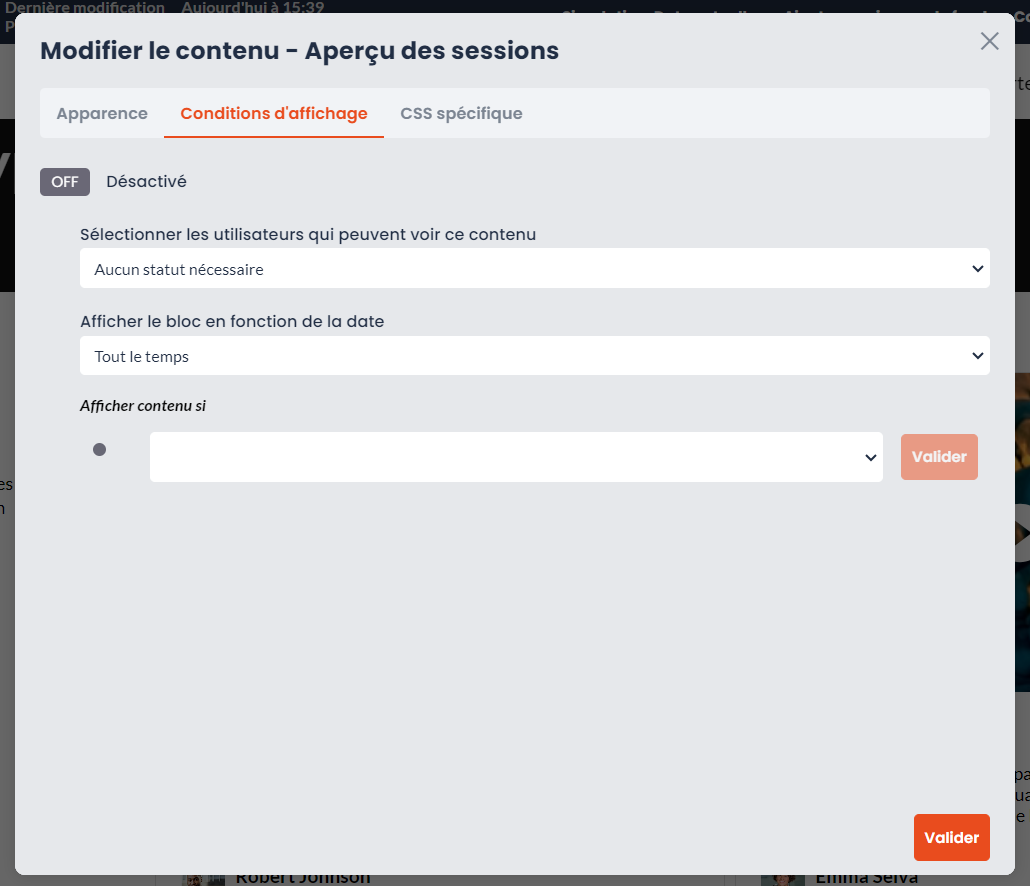This screenshot has height=886, width=1030.
Task: Click the gray bullet beside the condition row
Action: pyautogui.click(x=99, y=450)
